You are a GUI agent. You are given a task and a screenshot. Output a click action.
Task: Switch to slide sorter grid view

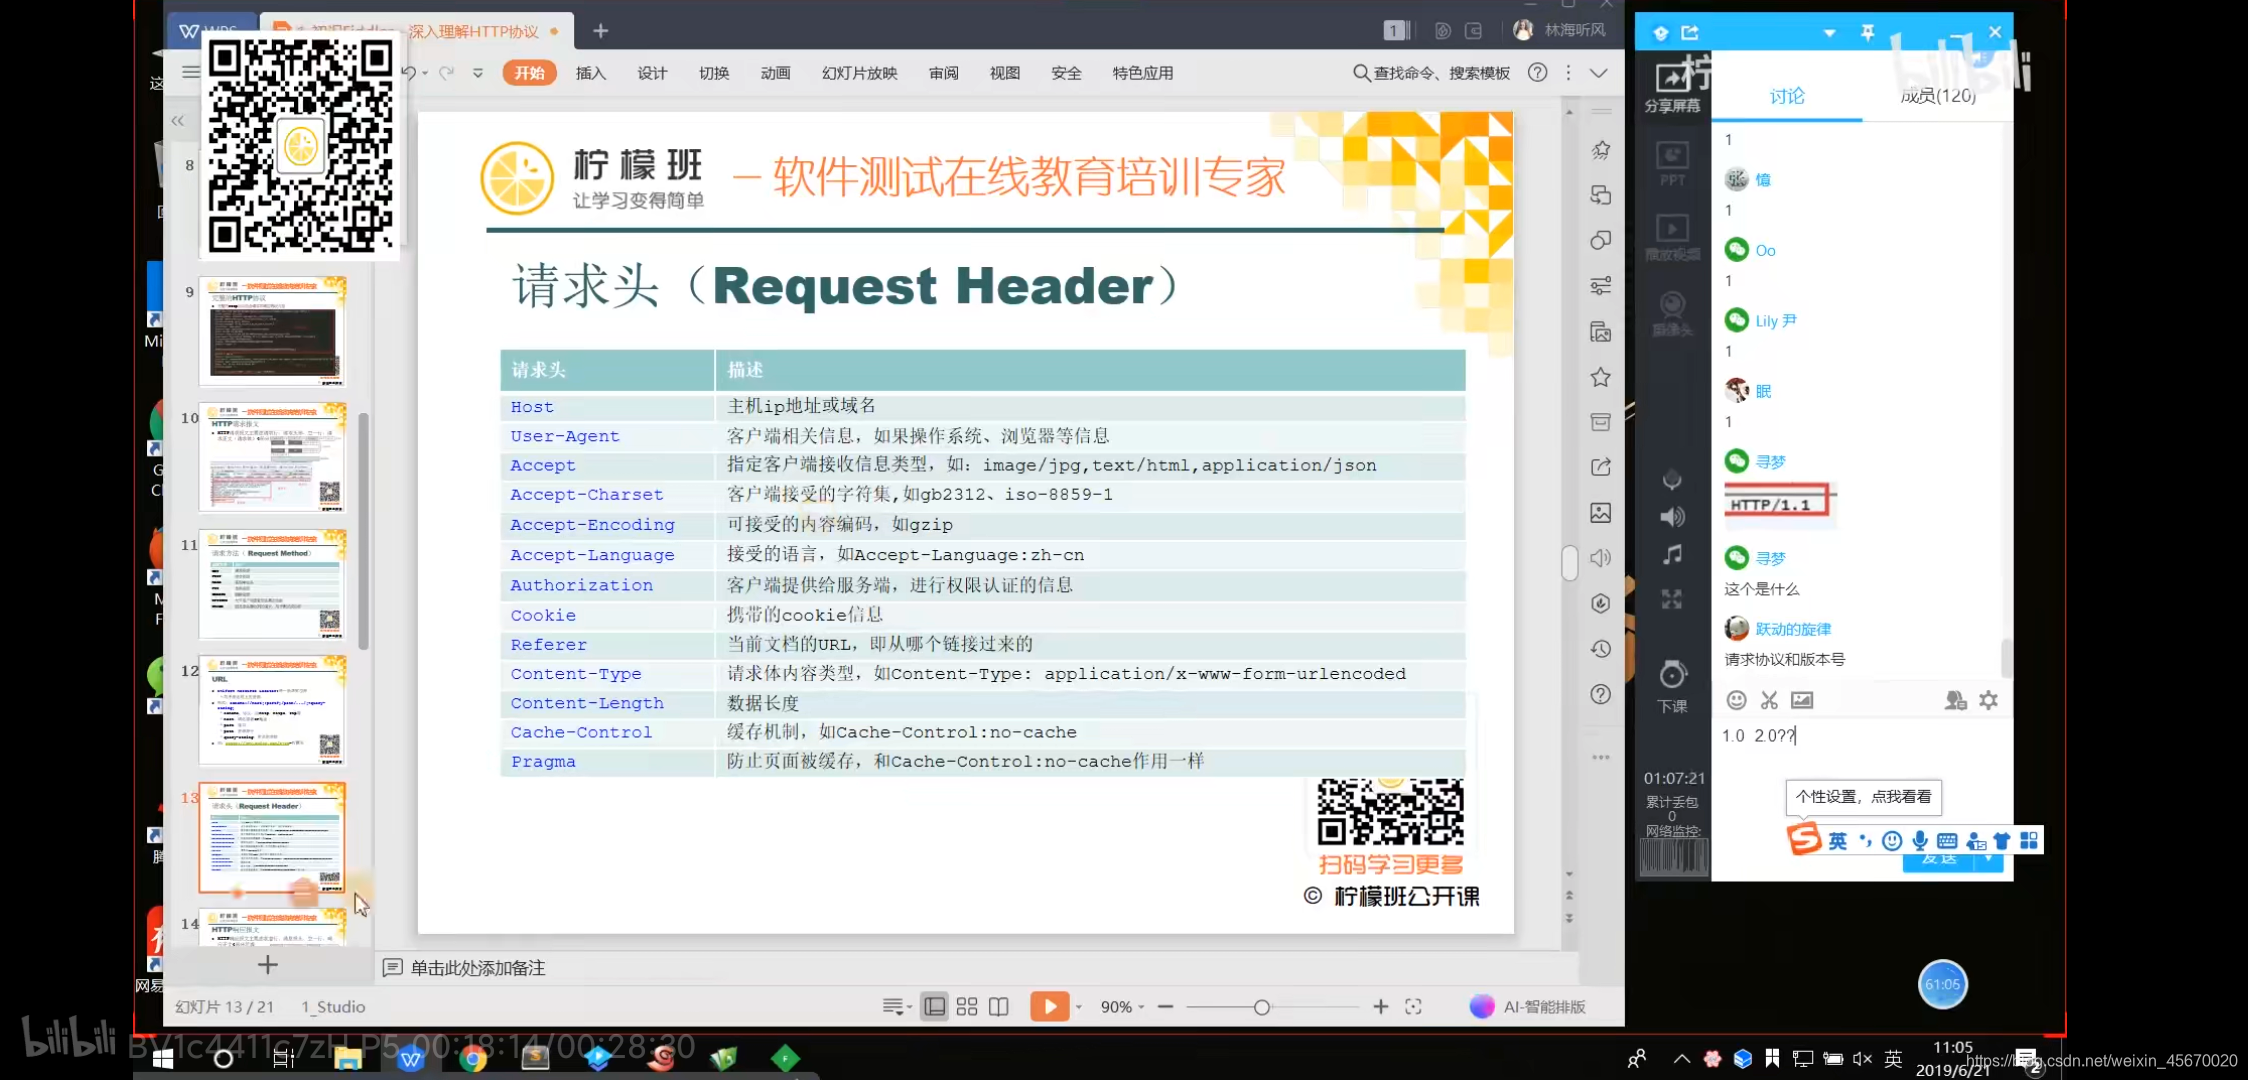[966, 1007]
